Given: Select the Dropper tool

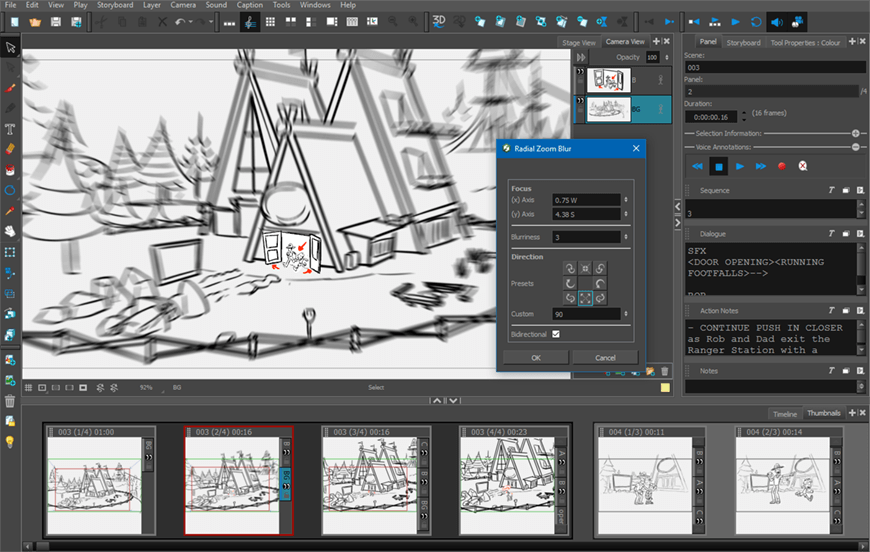Looking at the screenshot, I should (10, 211).
